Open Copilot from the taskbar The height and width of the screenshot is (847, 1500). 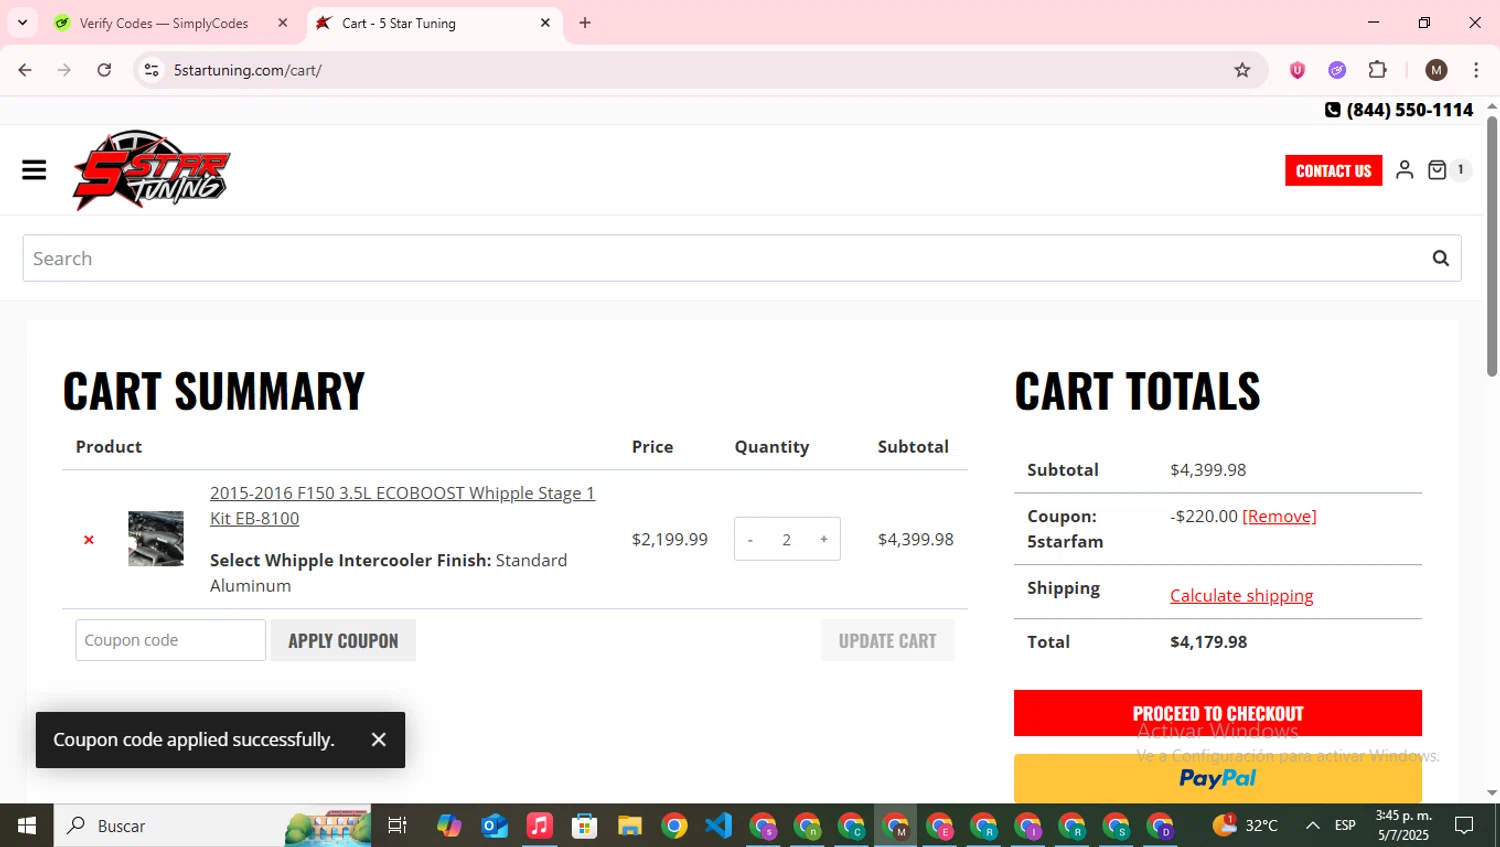449,826
